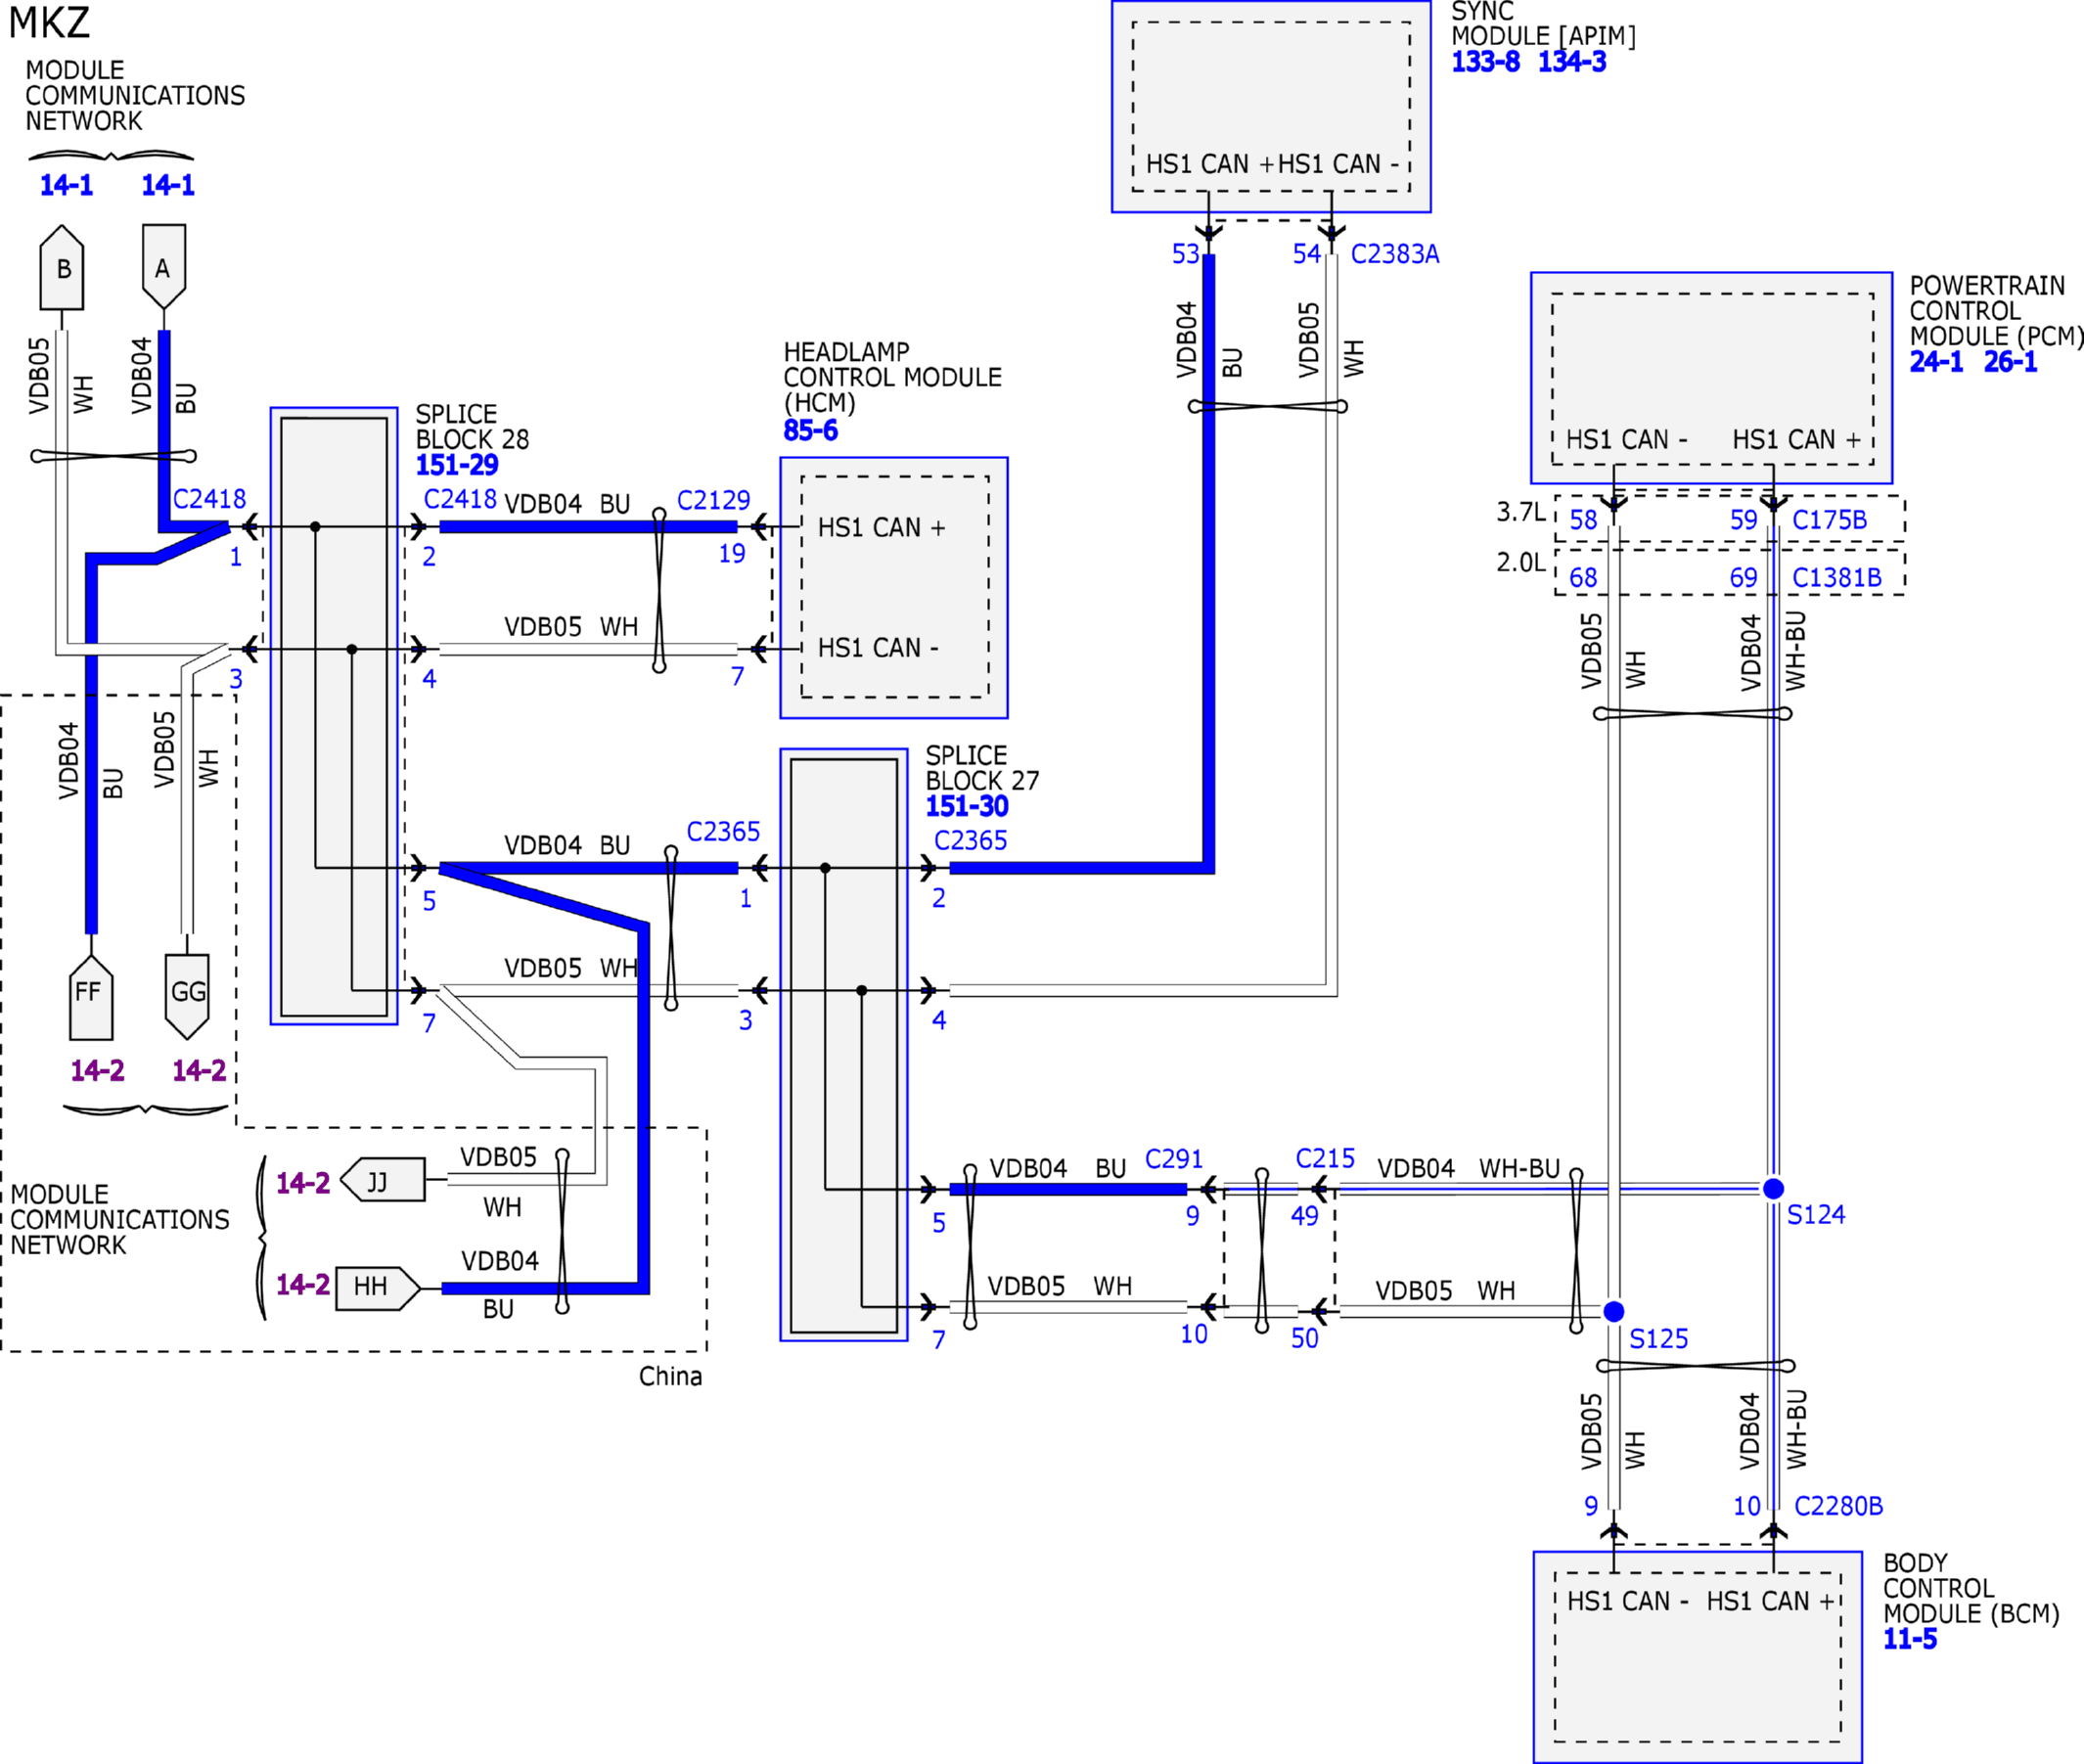Click the off-page connector symbol B
This screenshot has width=2084, height=1764.
[62, 267]
